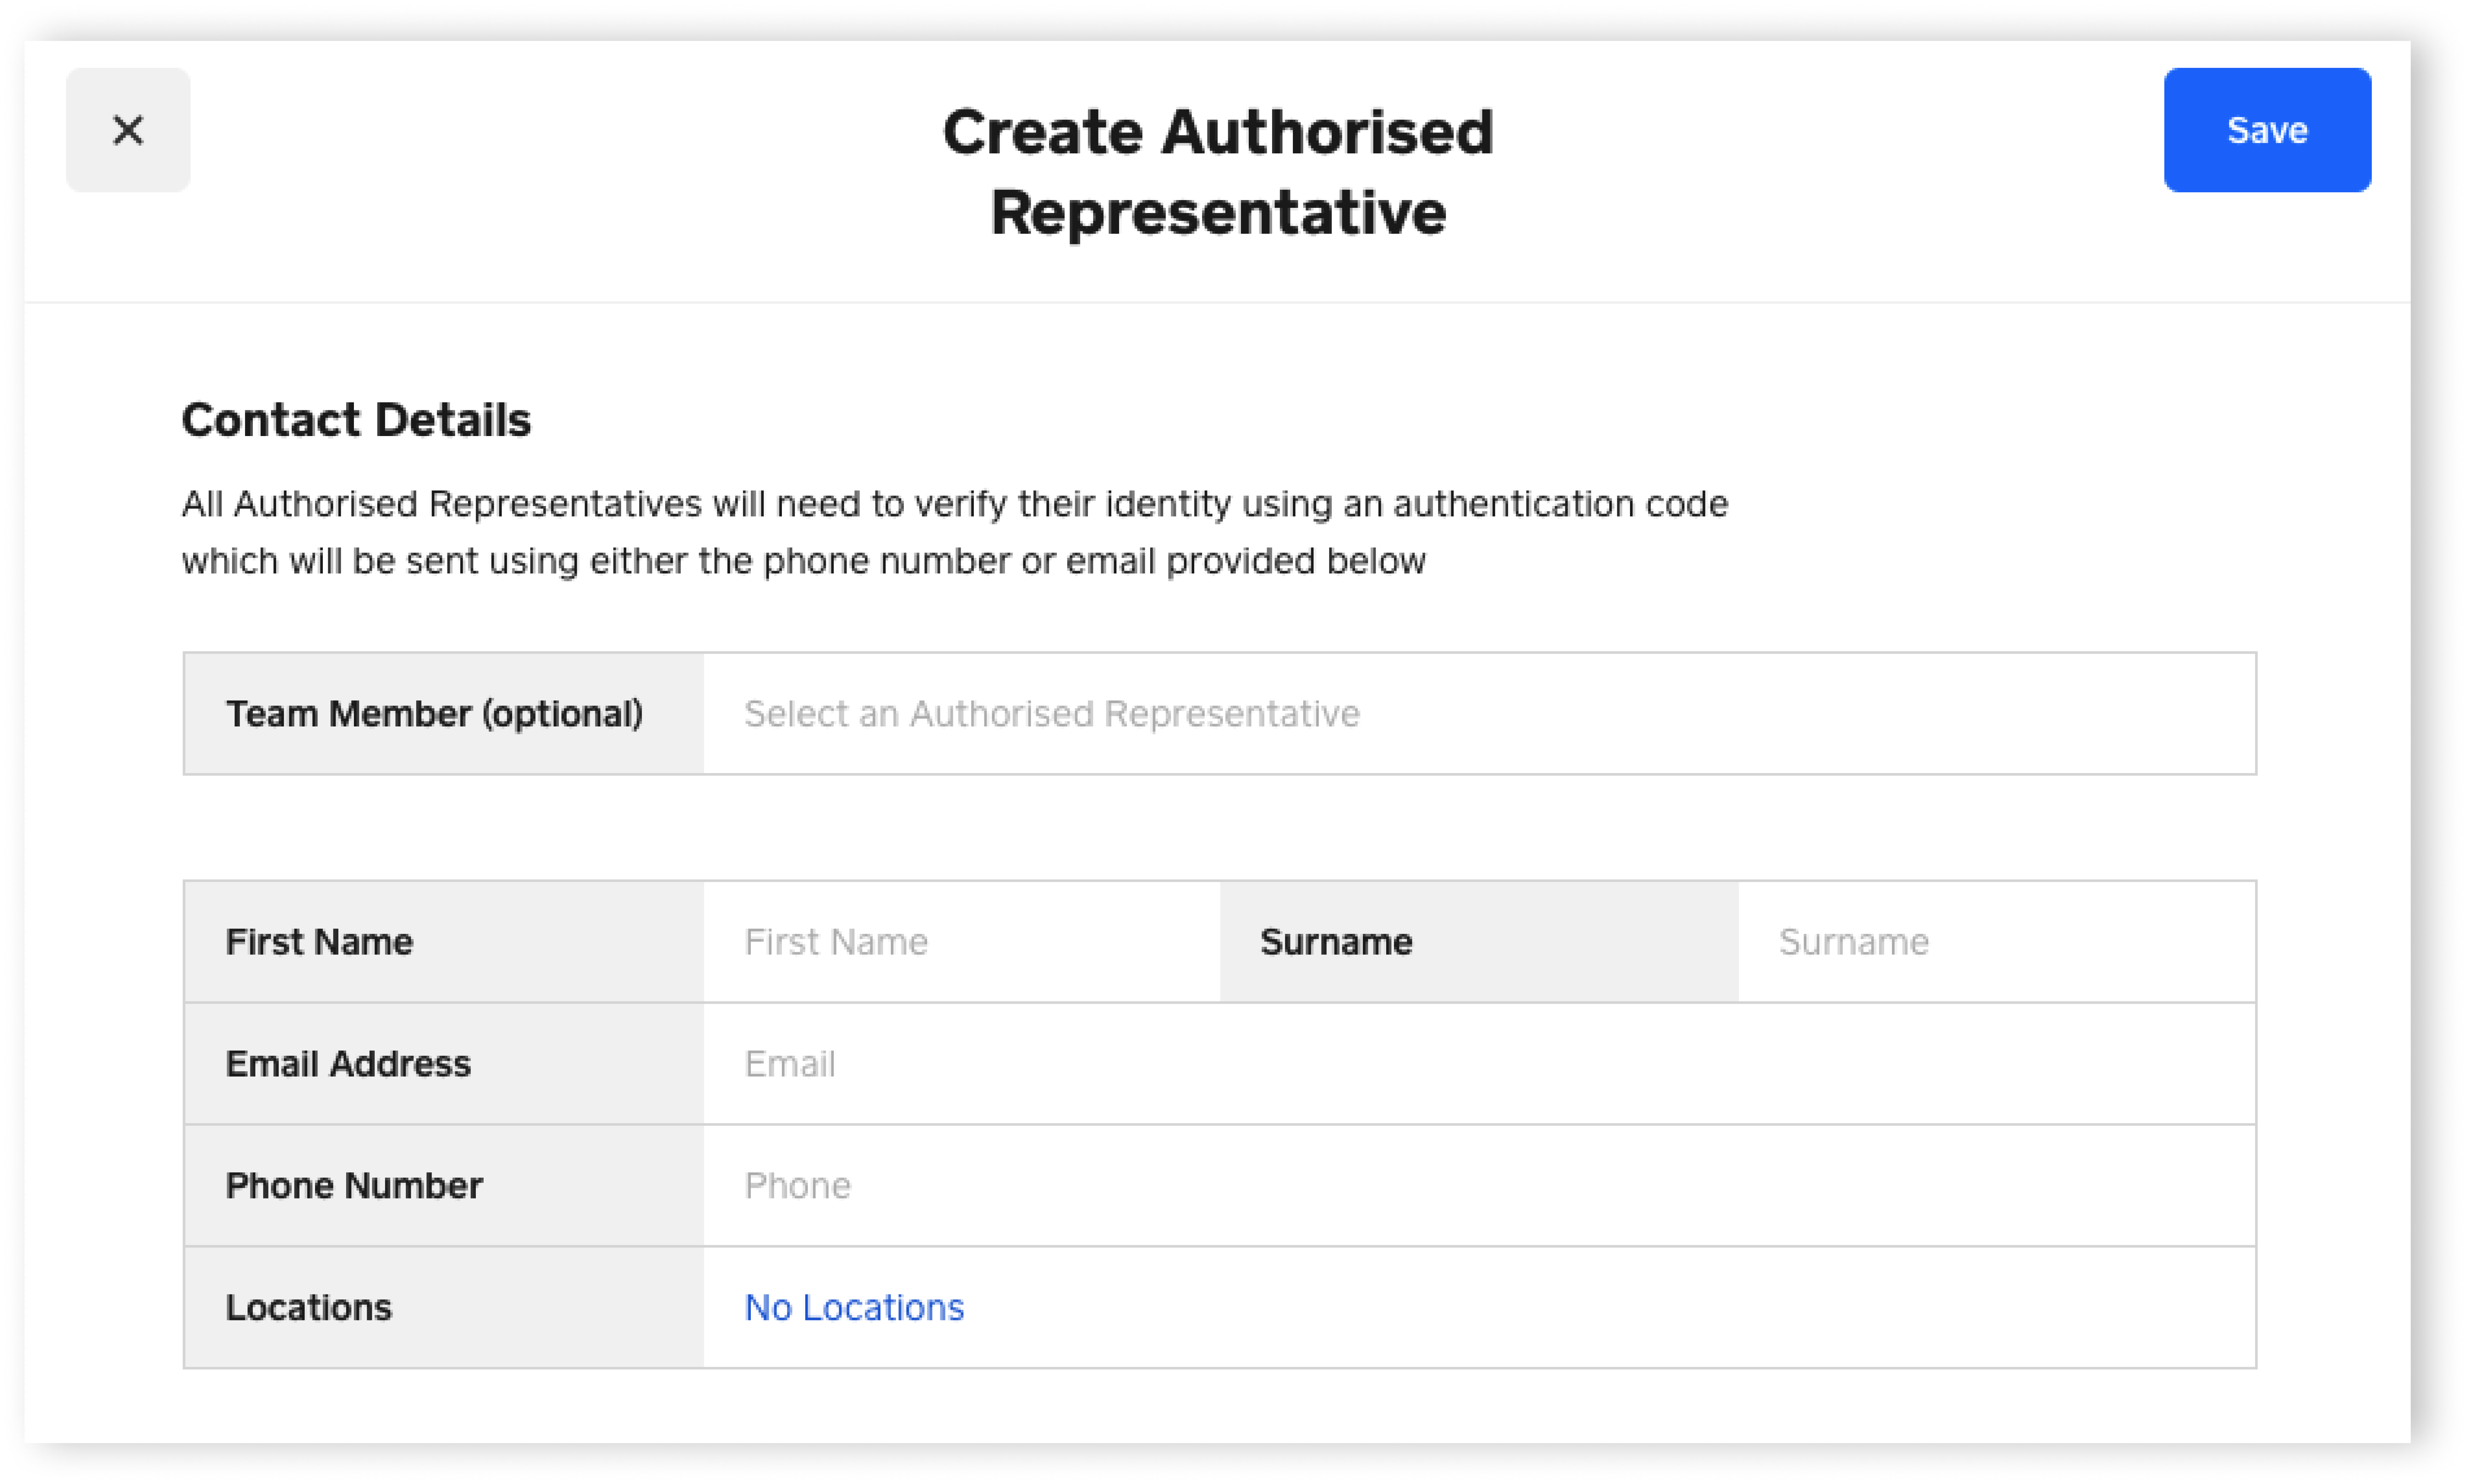Click the Locations row label
The image size is (2468, 1484).
click(x=309, y=1308)
